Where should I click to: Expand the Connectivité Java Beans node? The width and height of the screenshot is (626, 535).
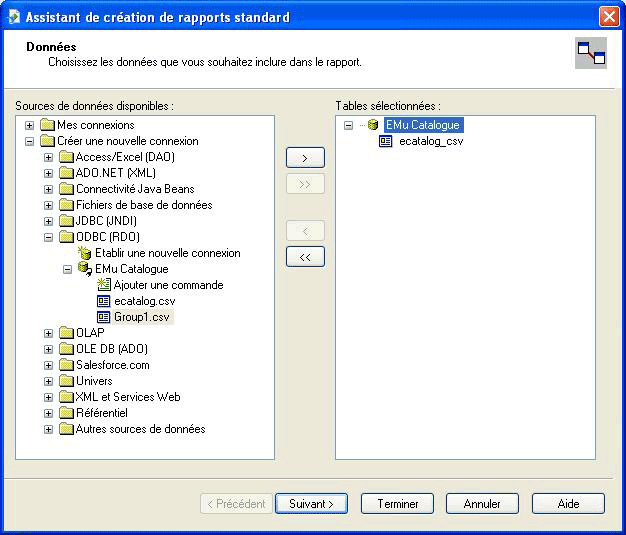pyautogui.click(x=48, y=189)
